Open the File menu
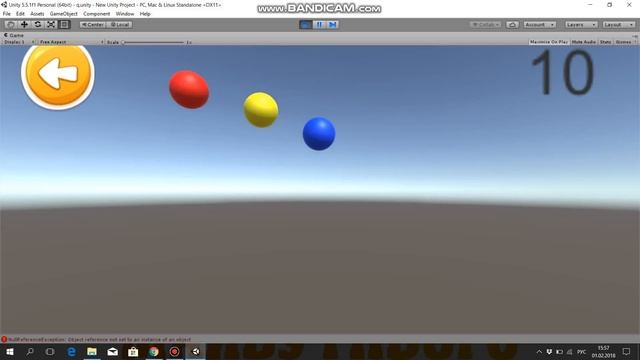Viewport: 640px width, 360px height. [x=7, y=14]
